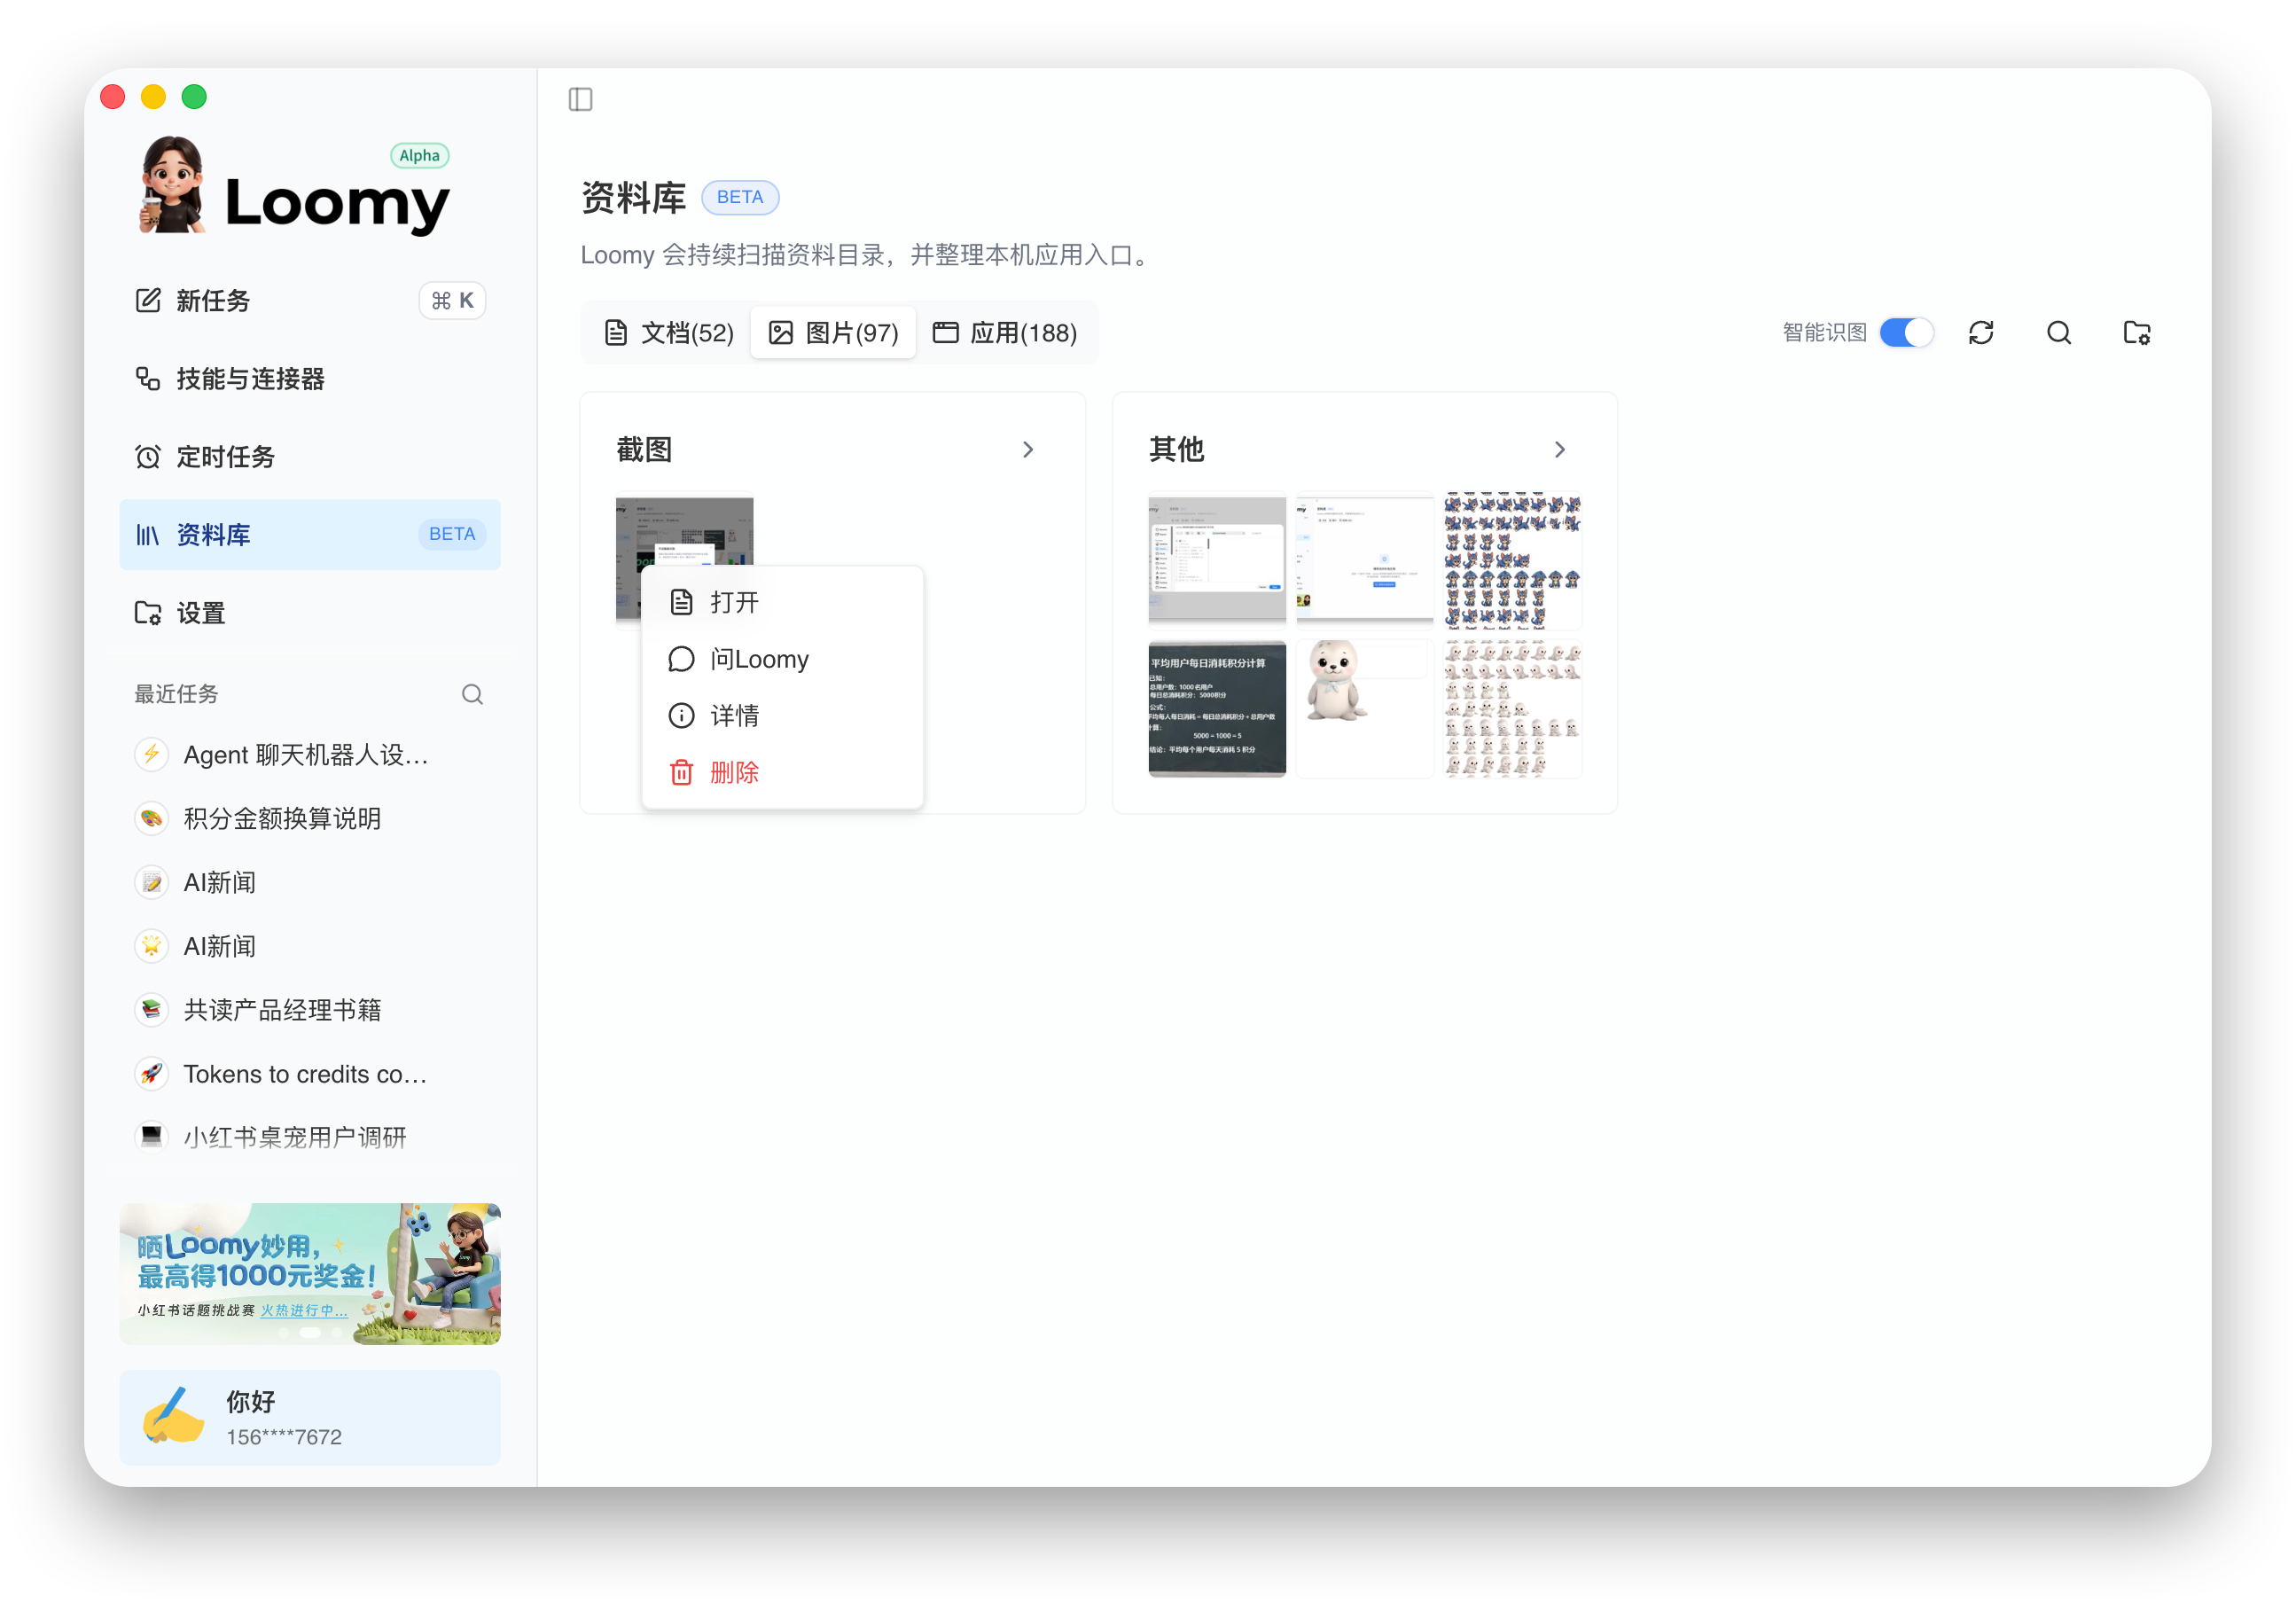
Task: Choose 详情 in the context menu
Action: coord(782,715)
